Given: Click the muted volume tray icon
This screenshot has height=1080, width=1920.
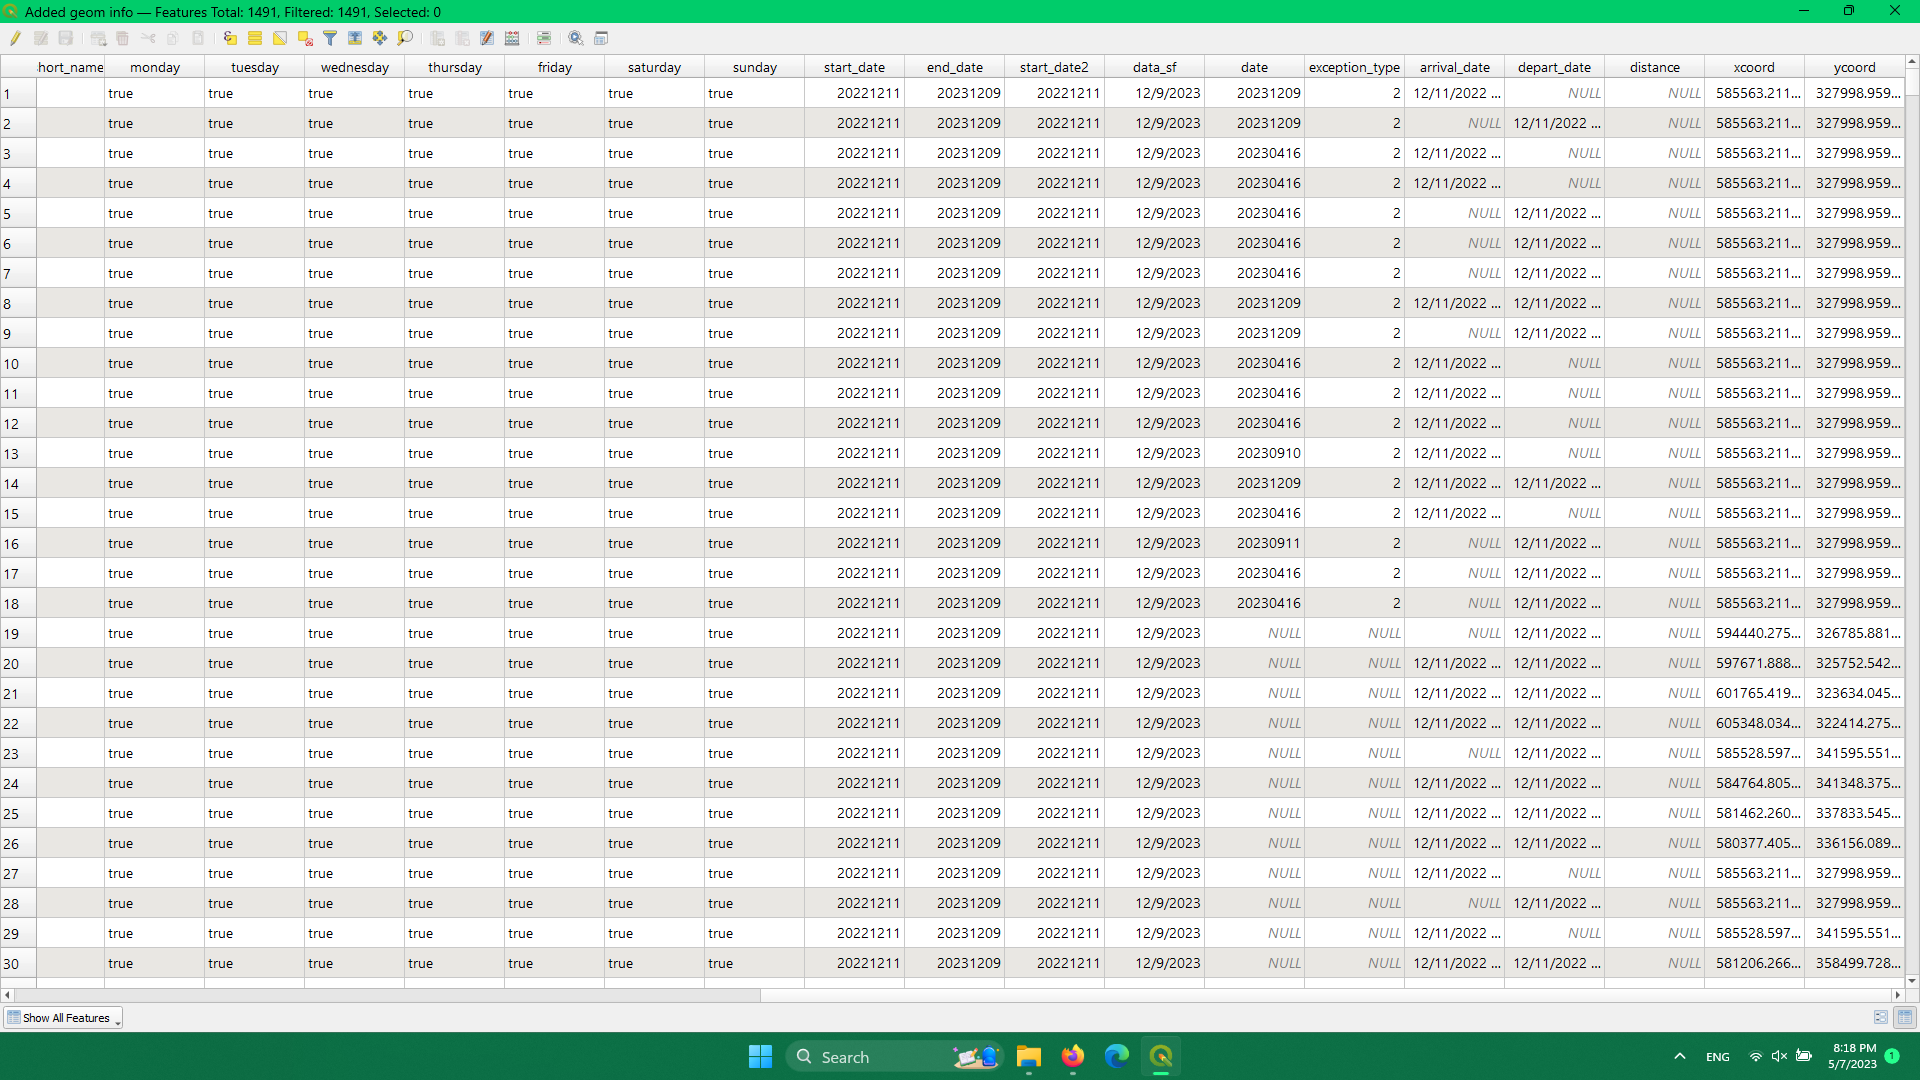Looking at the screenshot, I should tap(1779, 1056).
